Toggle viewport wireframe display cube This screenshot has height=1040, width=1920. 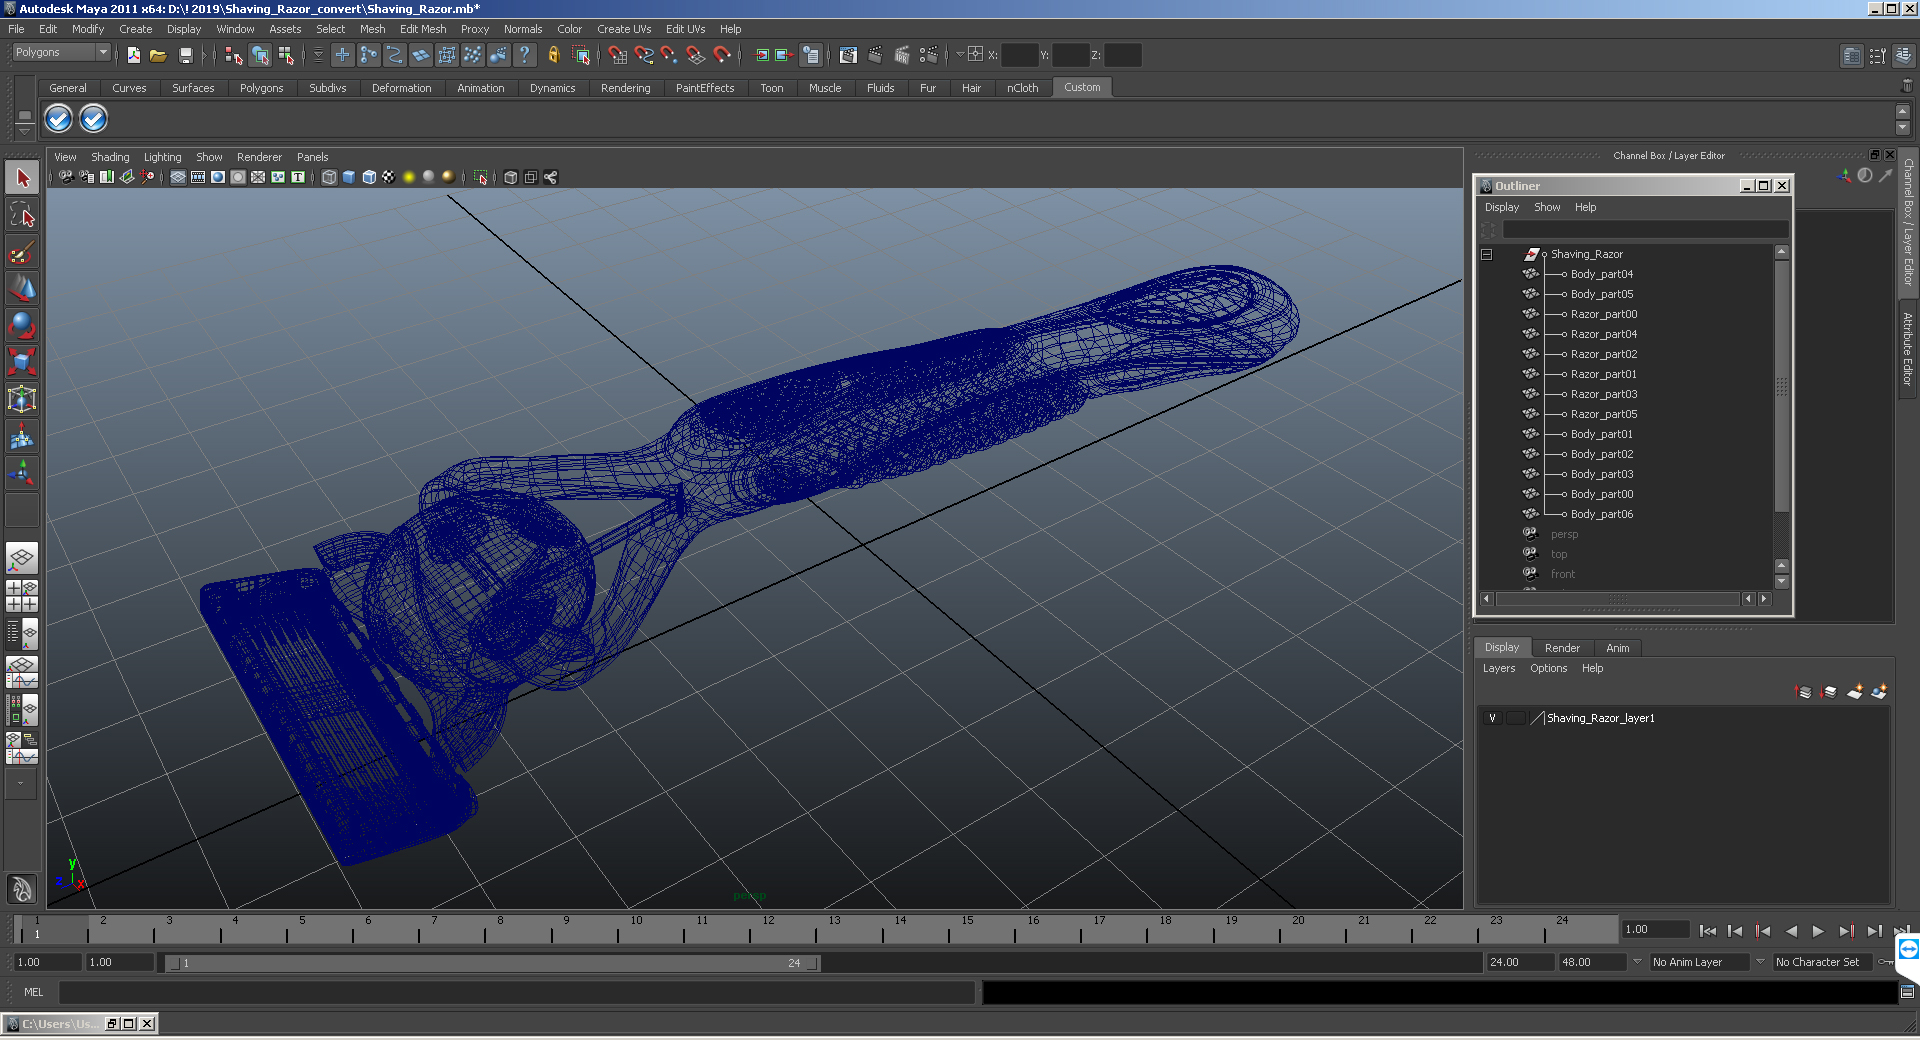click(329, 177)
